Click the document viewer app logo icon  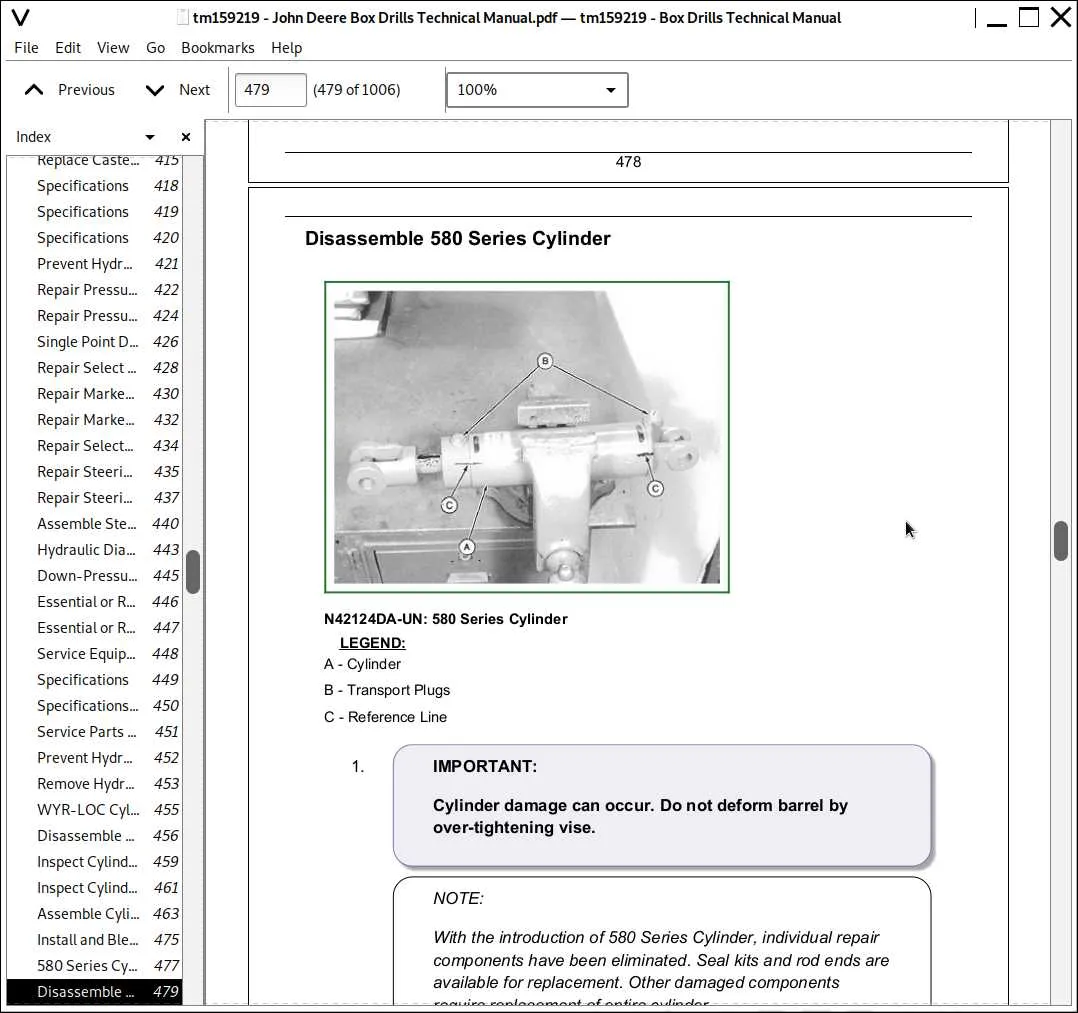click(x=21, y=17)
